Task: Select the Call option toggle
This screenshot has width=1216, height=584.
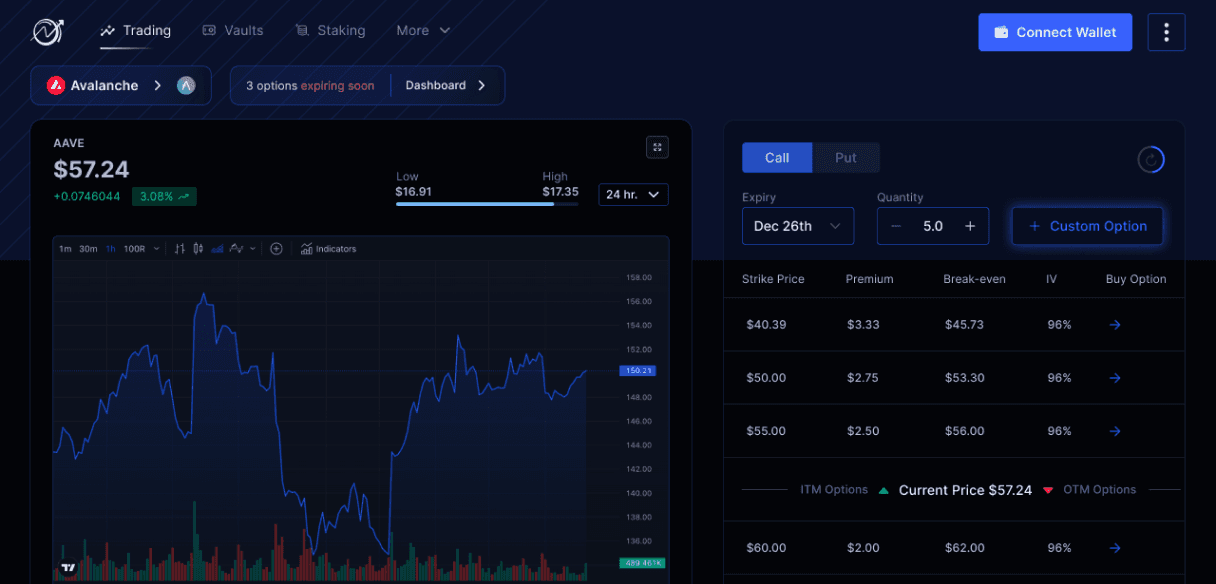Action: point(777,158)
